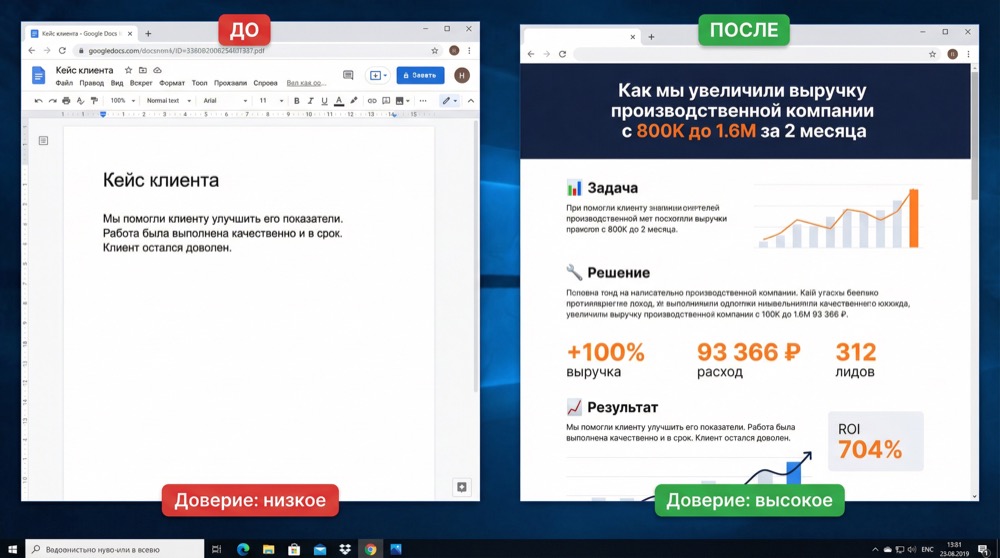This screenshot has width=1000, height=558.
Task: Open the Вскрет menu
Action: click(141, 83)
